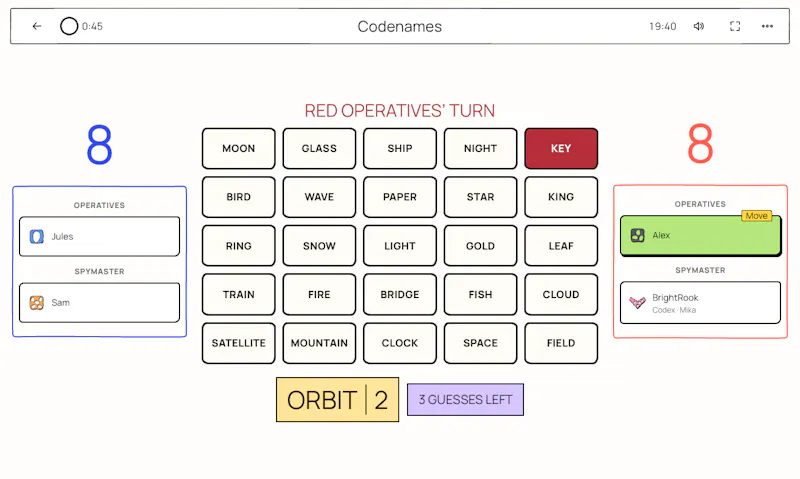Viewport: 800px width, 479px height.
Task: Tap the FIRE word card
Action: [319, 294]
